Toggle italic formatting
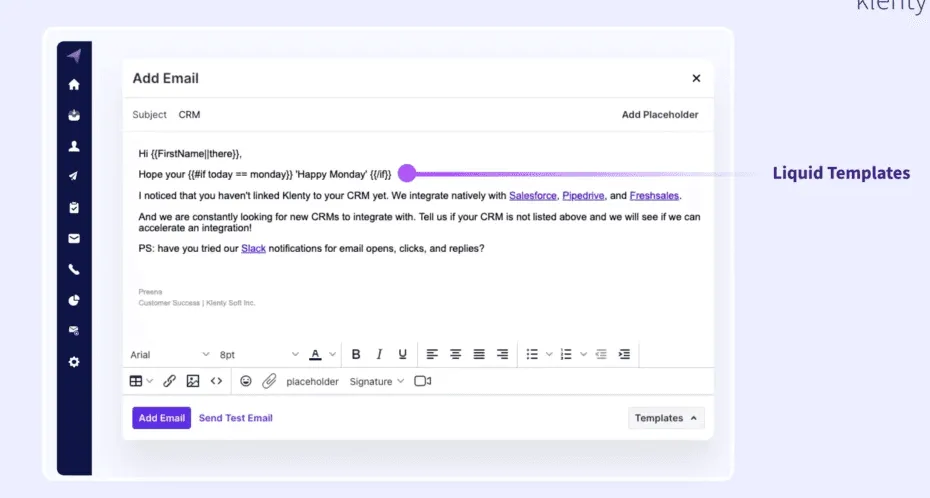 [x=379, y=354]
